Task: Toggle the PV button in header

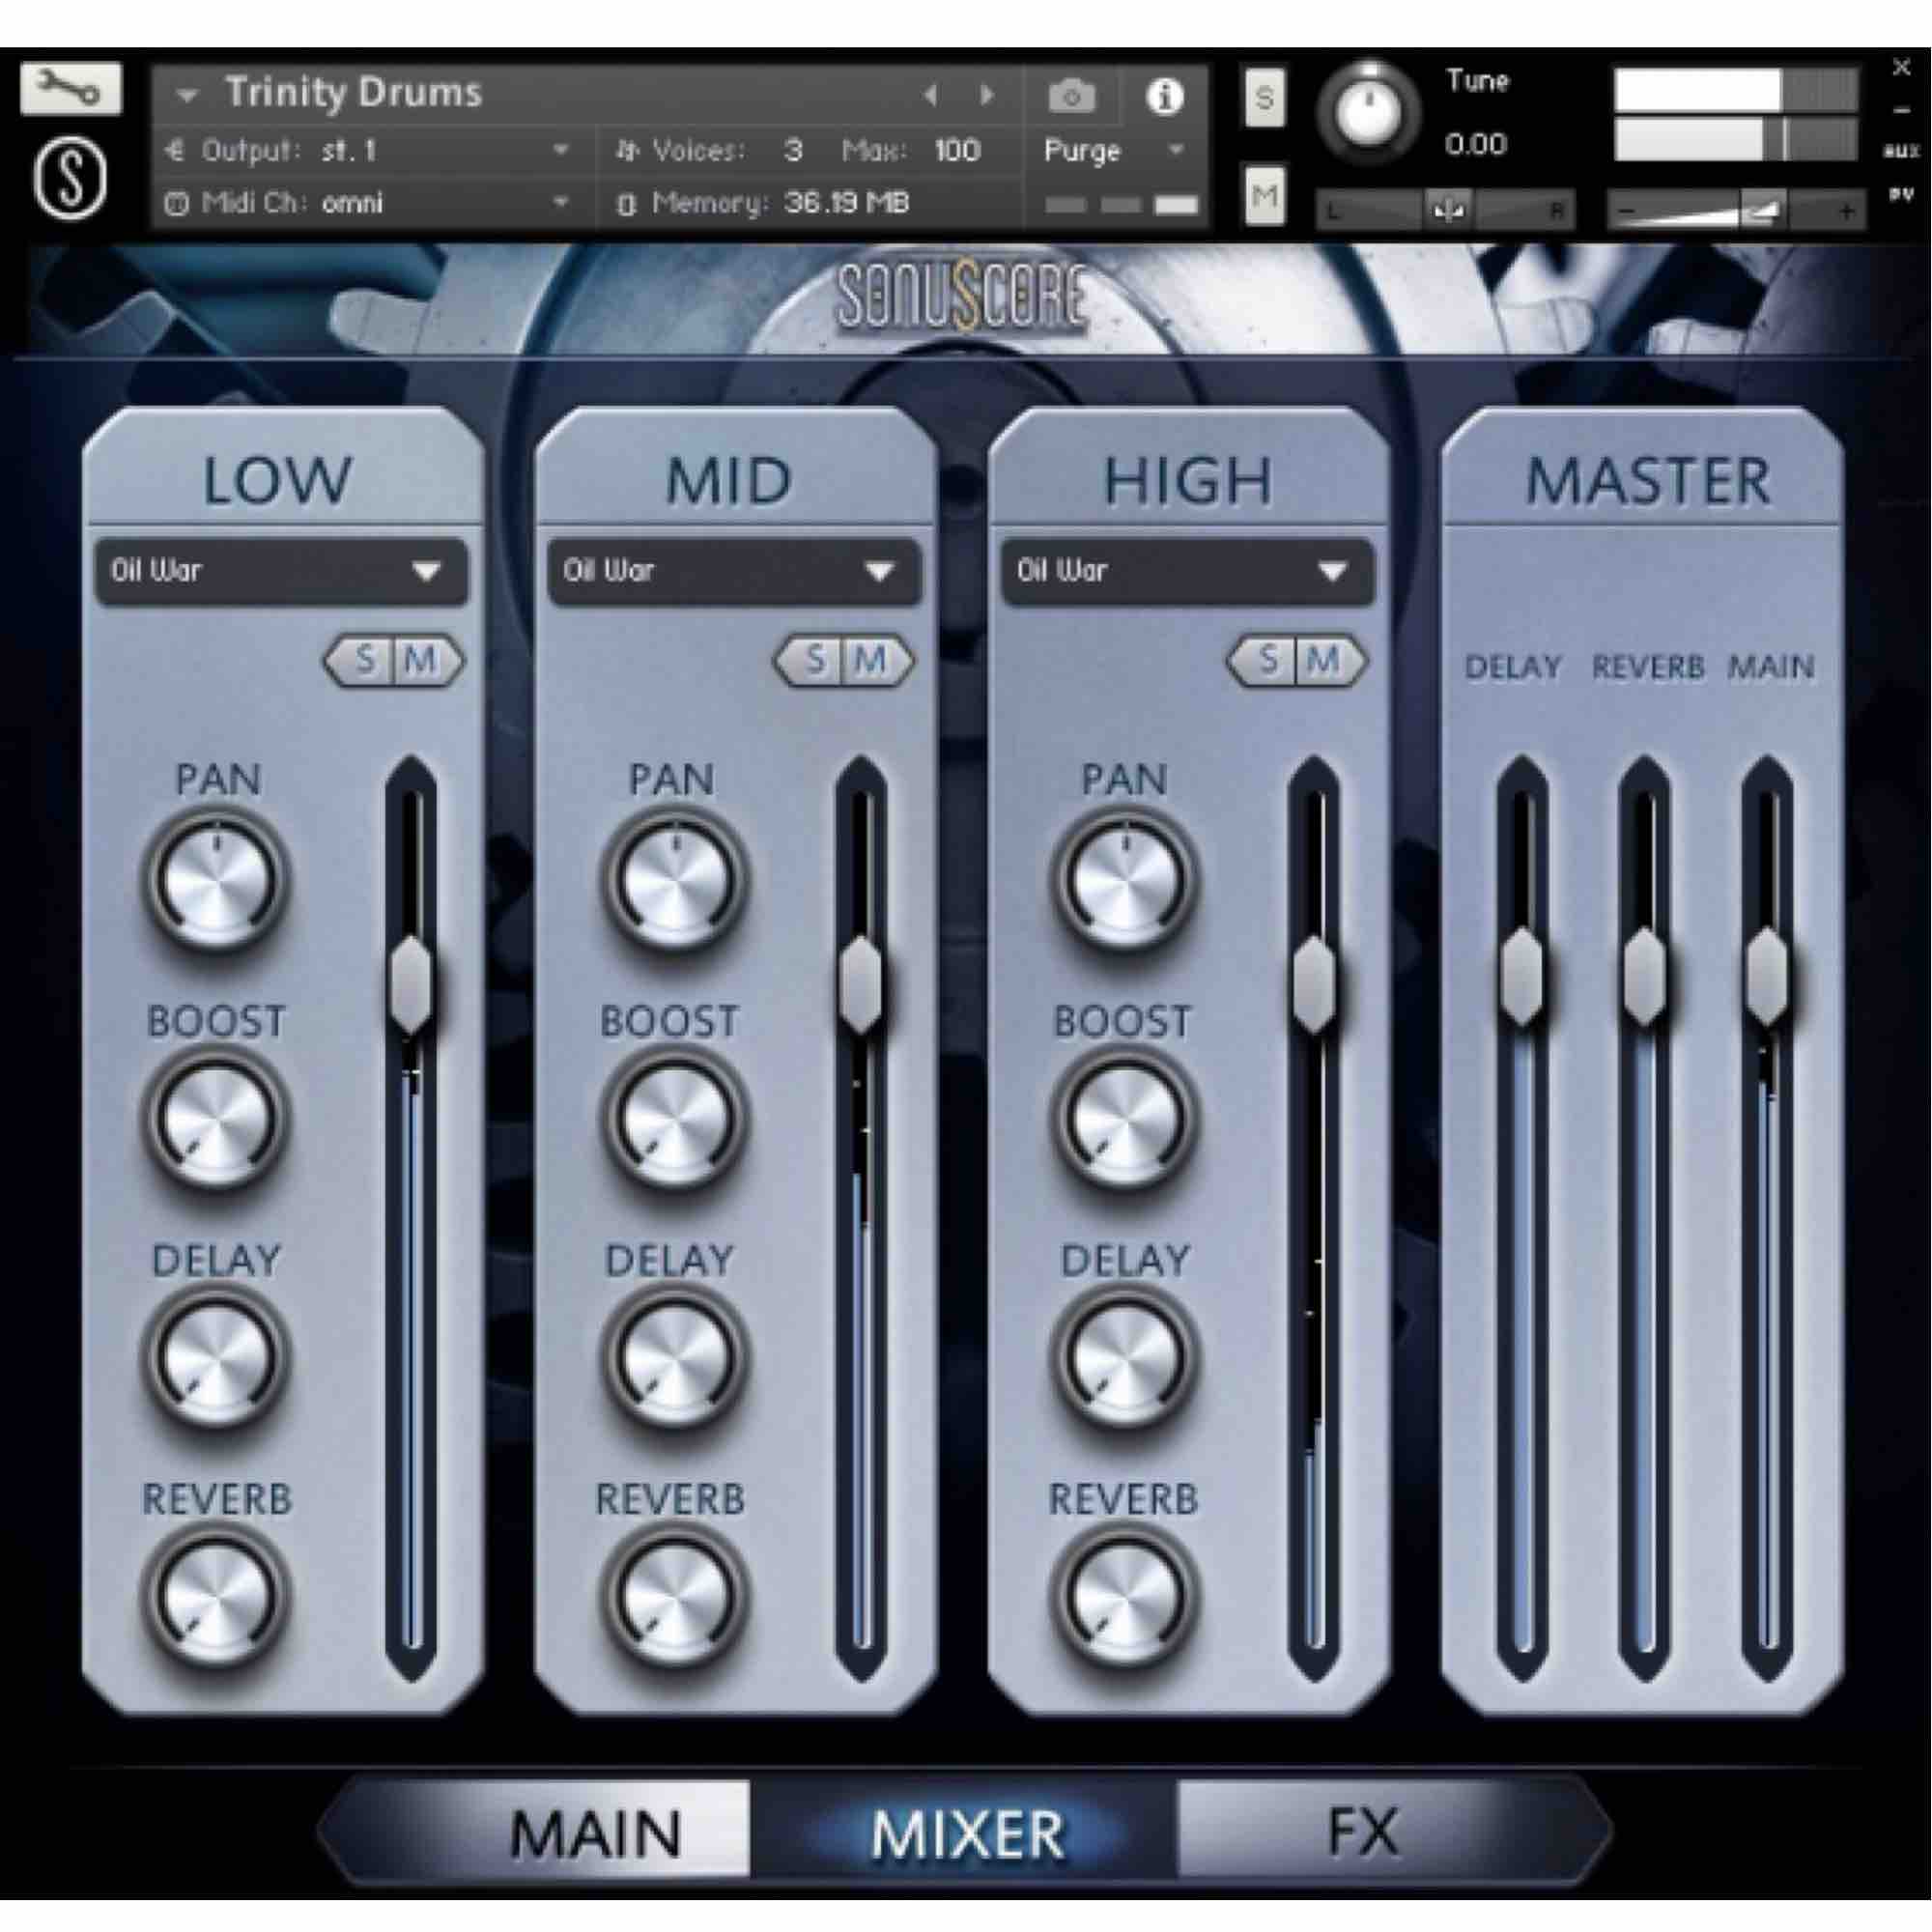Action: (1900, 195)
